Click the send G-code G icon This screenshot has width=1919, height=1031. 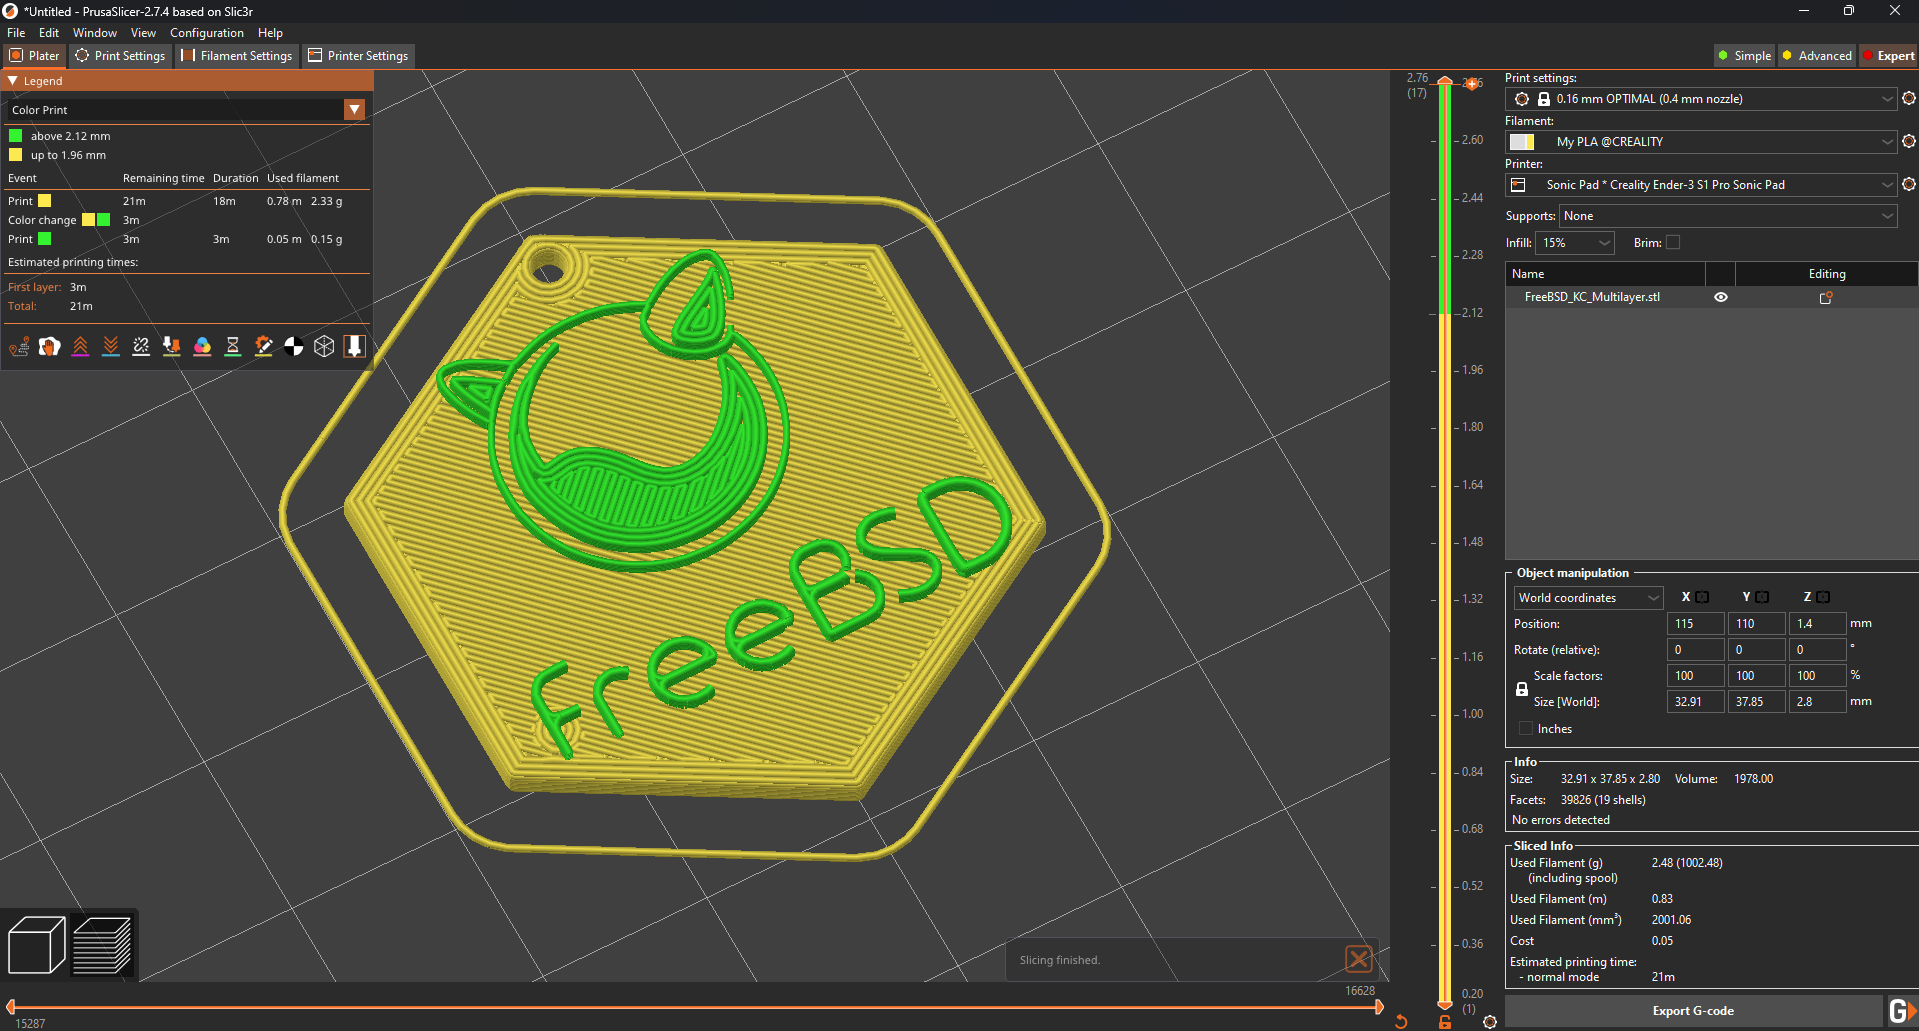tap(1902, 1011)
